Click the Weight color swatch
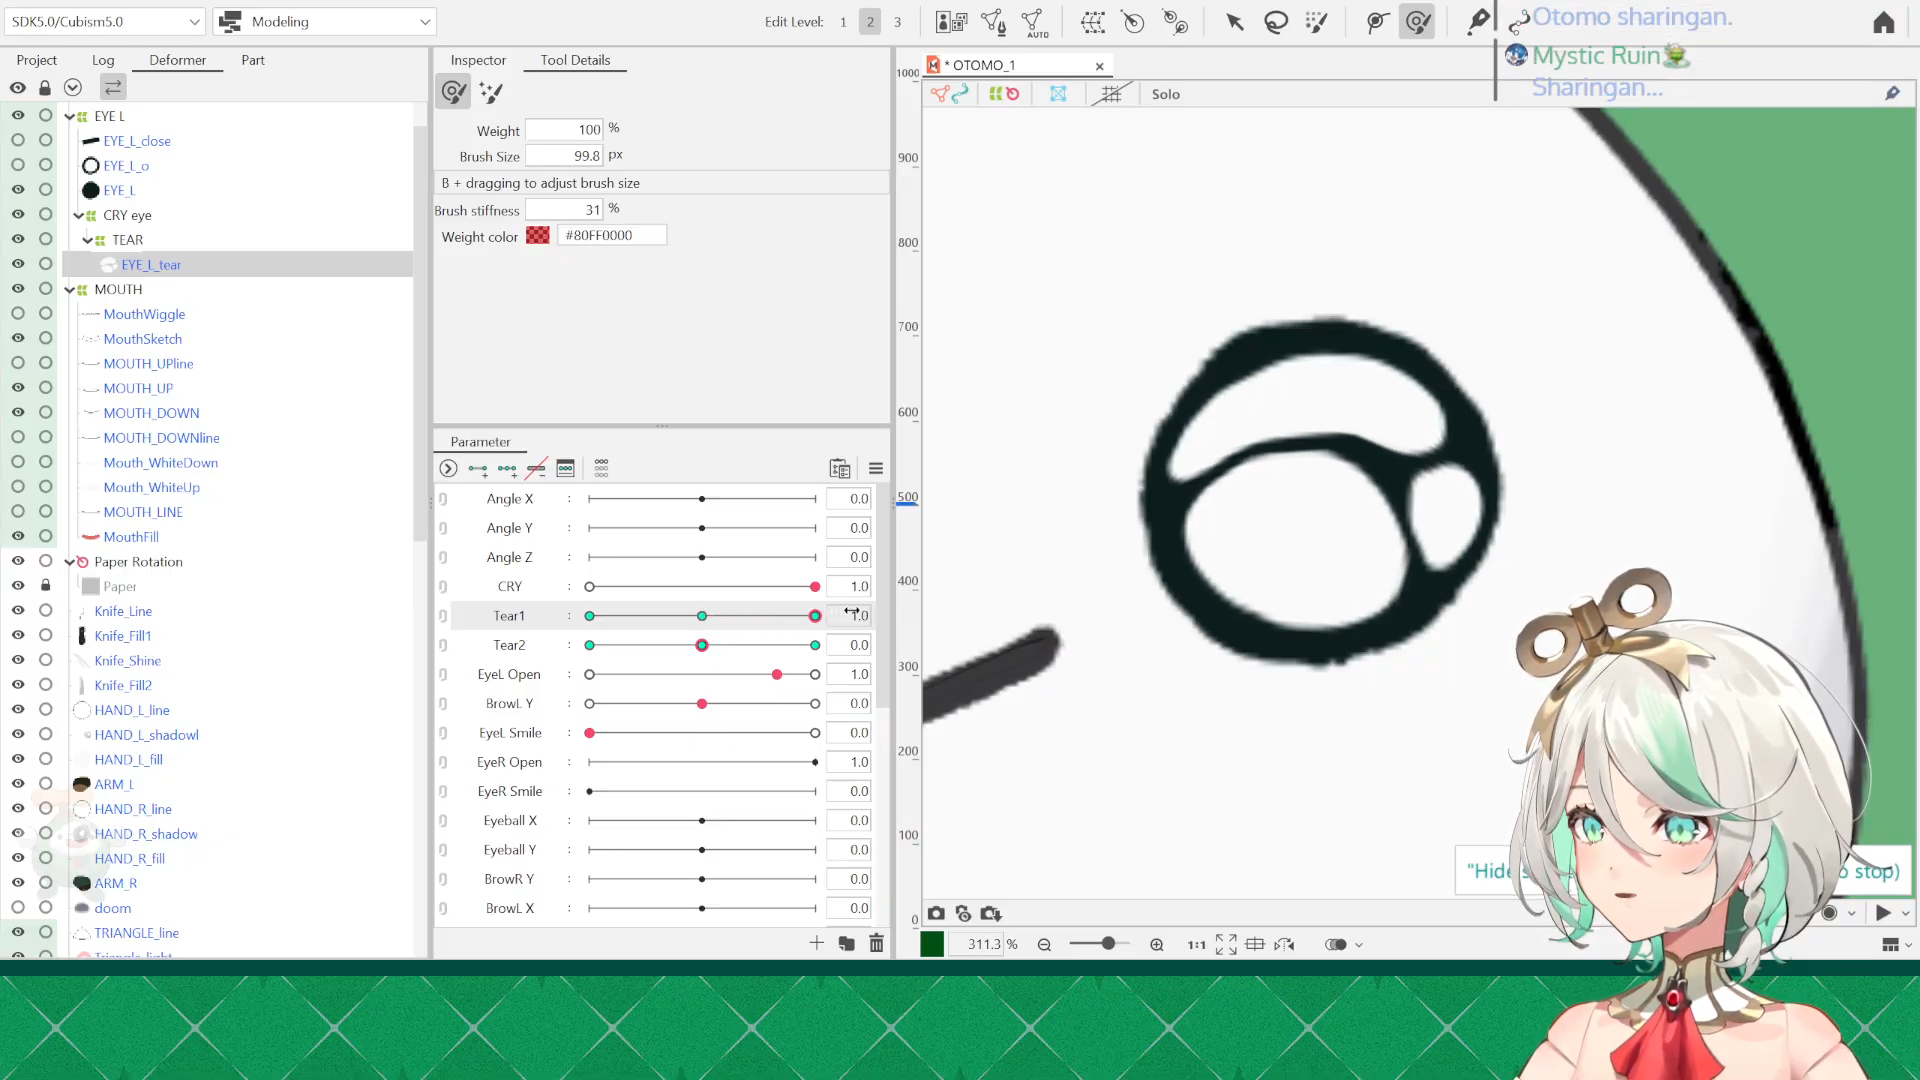Screen dimensions: 1920x1080 (538, 235)
